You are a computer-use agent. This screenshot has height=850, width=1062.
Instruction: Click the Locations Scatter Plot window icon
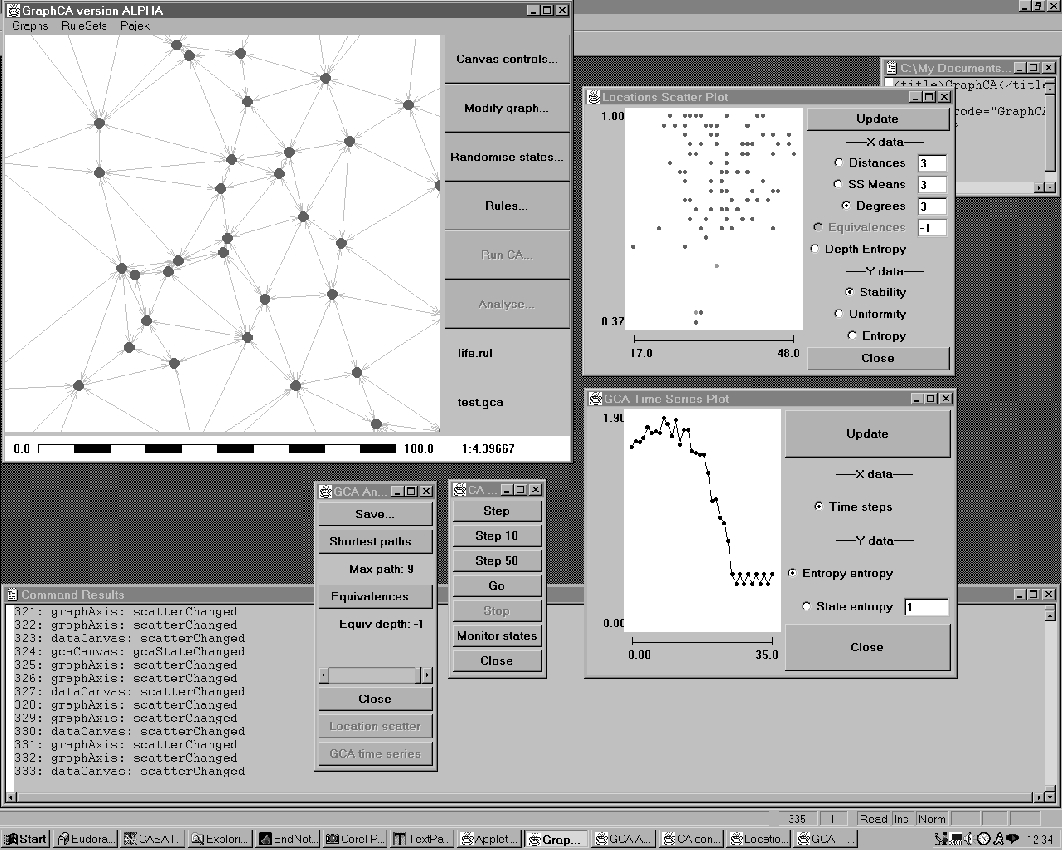(593, 97)
